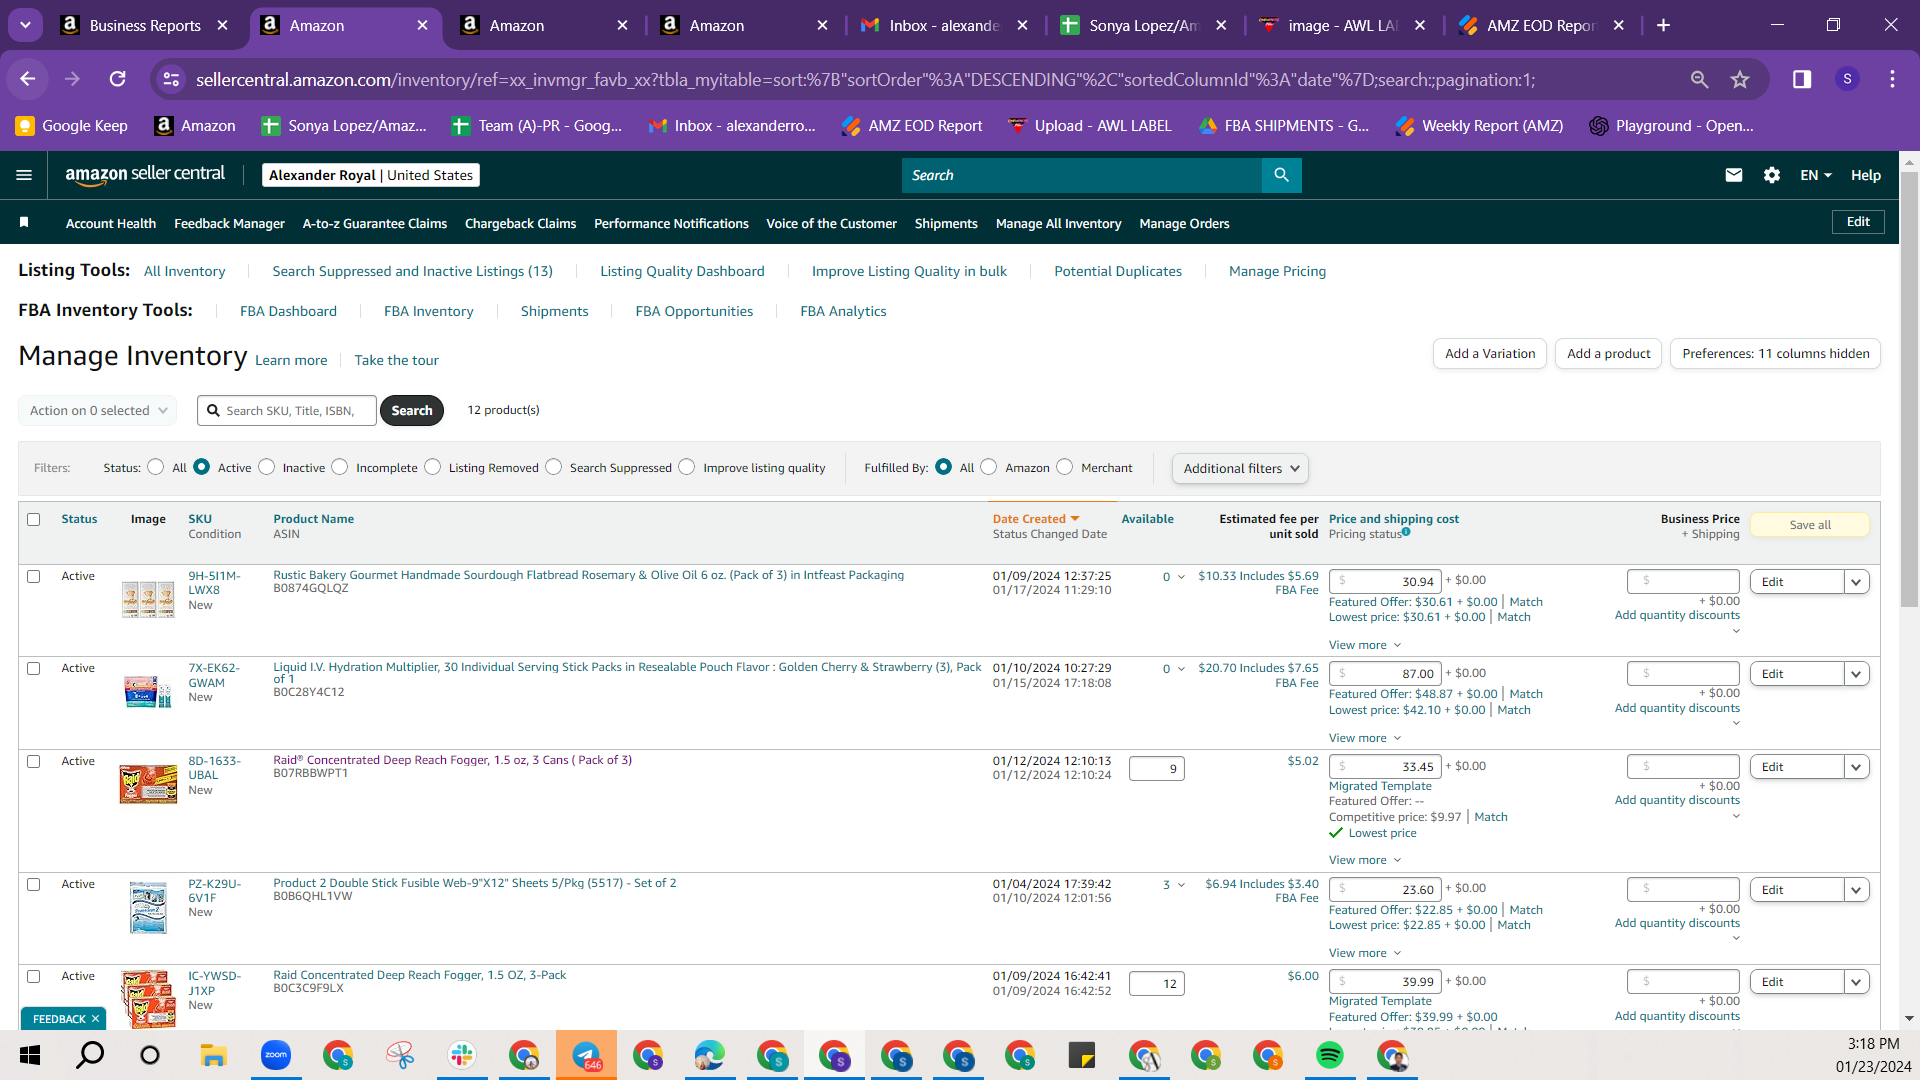Open the FBA SHIPMENTS bookmark
This screenshot has width=1920, height=1080.
[1284, 126]
